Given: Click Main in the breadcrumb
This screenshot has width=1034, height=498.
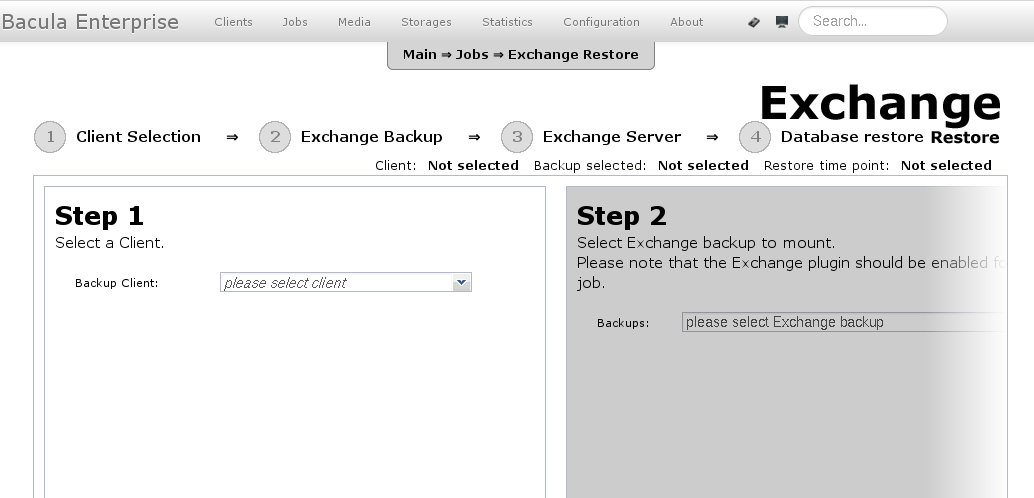Looking at the screenshot, I should pos(419,55).
